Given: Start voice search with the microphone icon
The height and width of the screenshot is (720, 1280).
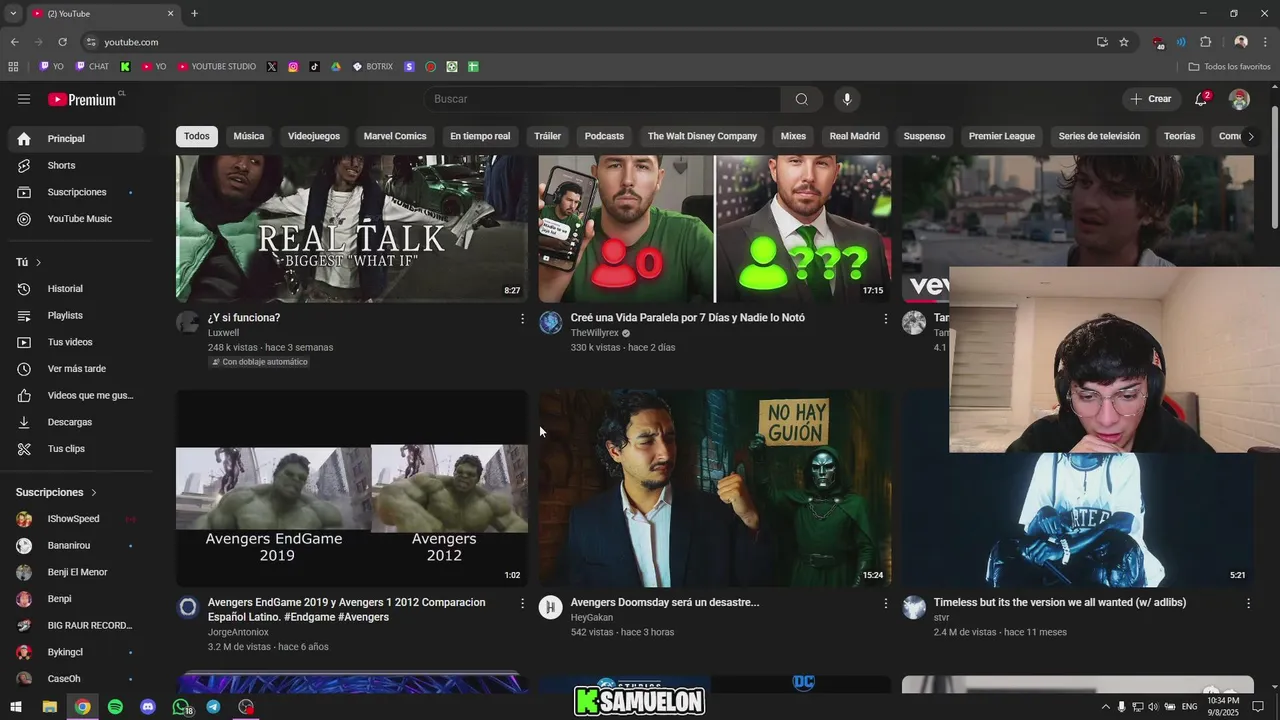Looking at the screenshot, I should 847,99.
